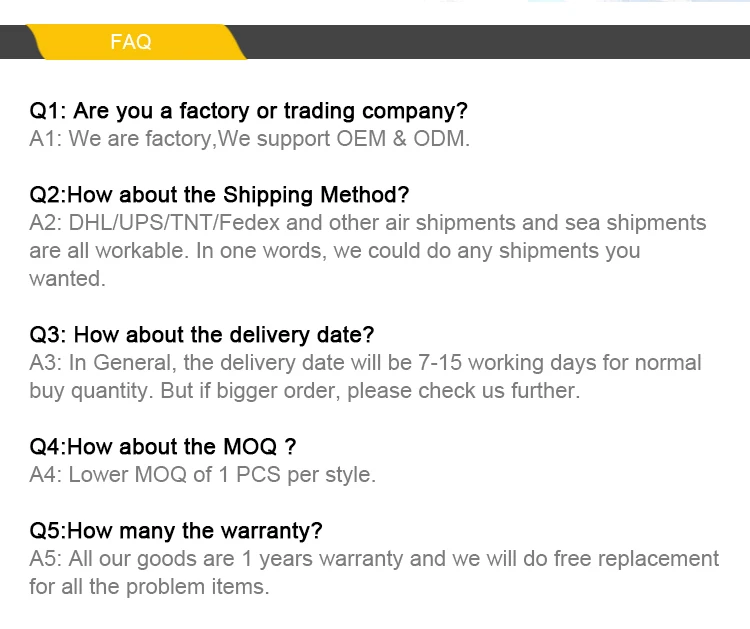750x629 pixels.
Task: Click the 'FAQ' text label
Action: click(x=130, y=42)
